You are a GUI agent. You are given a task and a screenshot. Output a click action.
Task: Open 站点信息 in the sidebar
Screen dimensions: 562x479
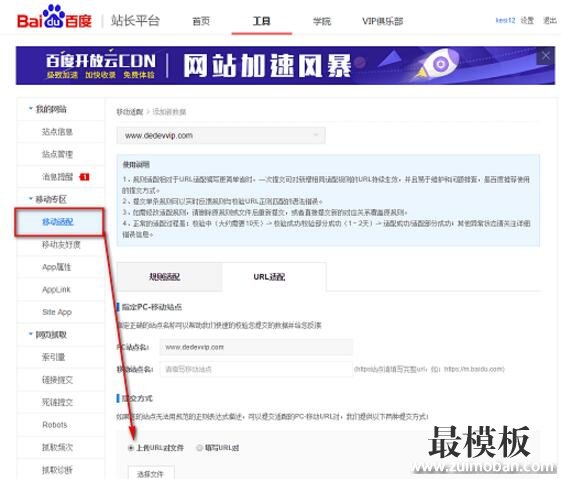tap(57, 132)
